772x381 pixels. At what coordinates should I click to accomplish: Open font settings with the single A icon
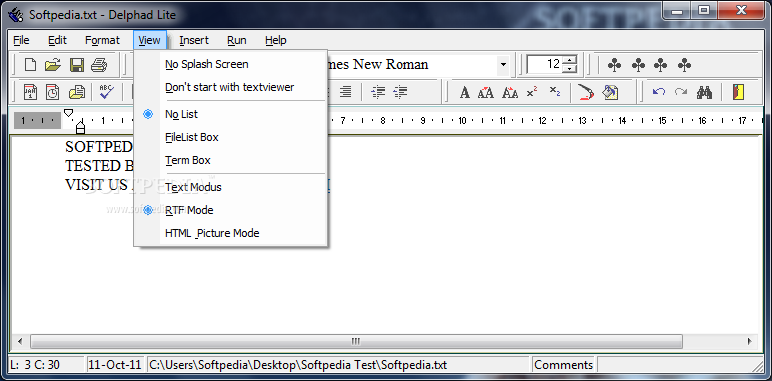[464, 92]
